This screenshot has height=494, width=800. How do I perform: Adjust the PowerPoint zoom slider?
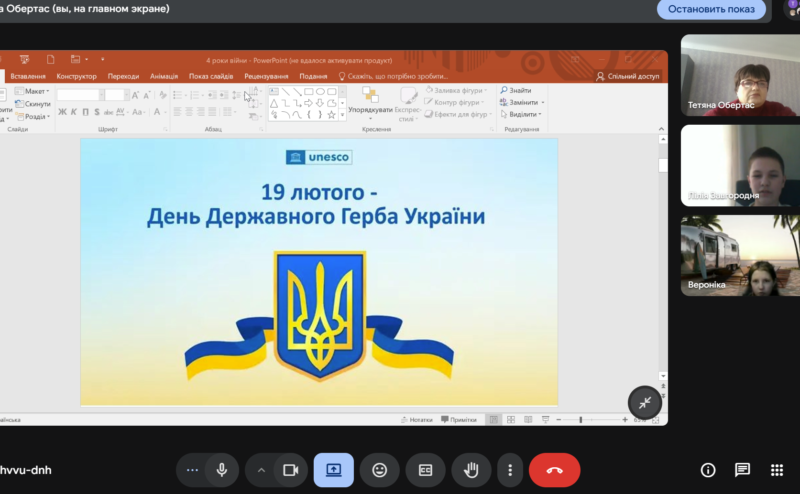[581, 420]
